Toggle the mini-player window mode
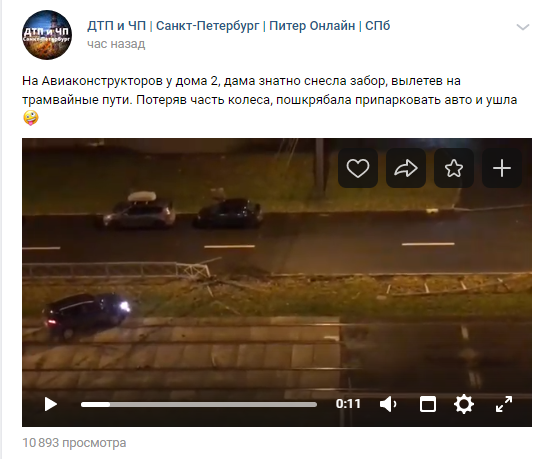 (428, 404)
